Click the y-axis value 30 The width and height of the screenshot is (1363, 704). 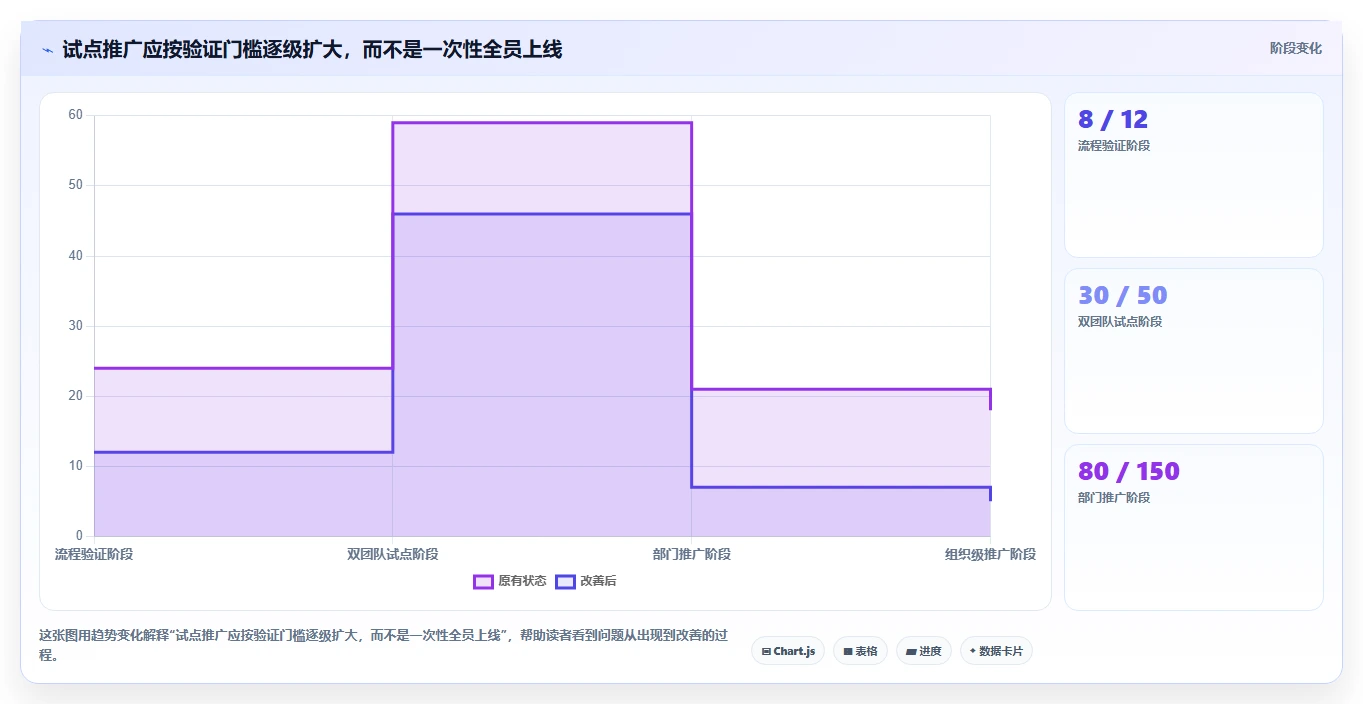click(75, 326)
